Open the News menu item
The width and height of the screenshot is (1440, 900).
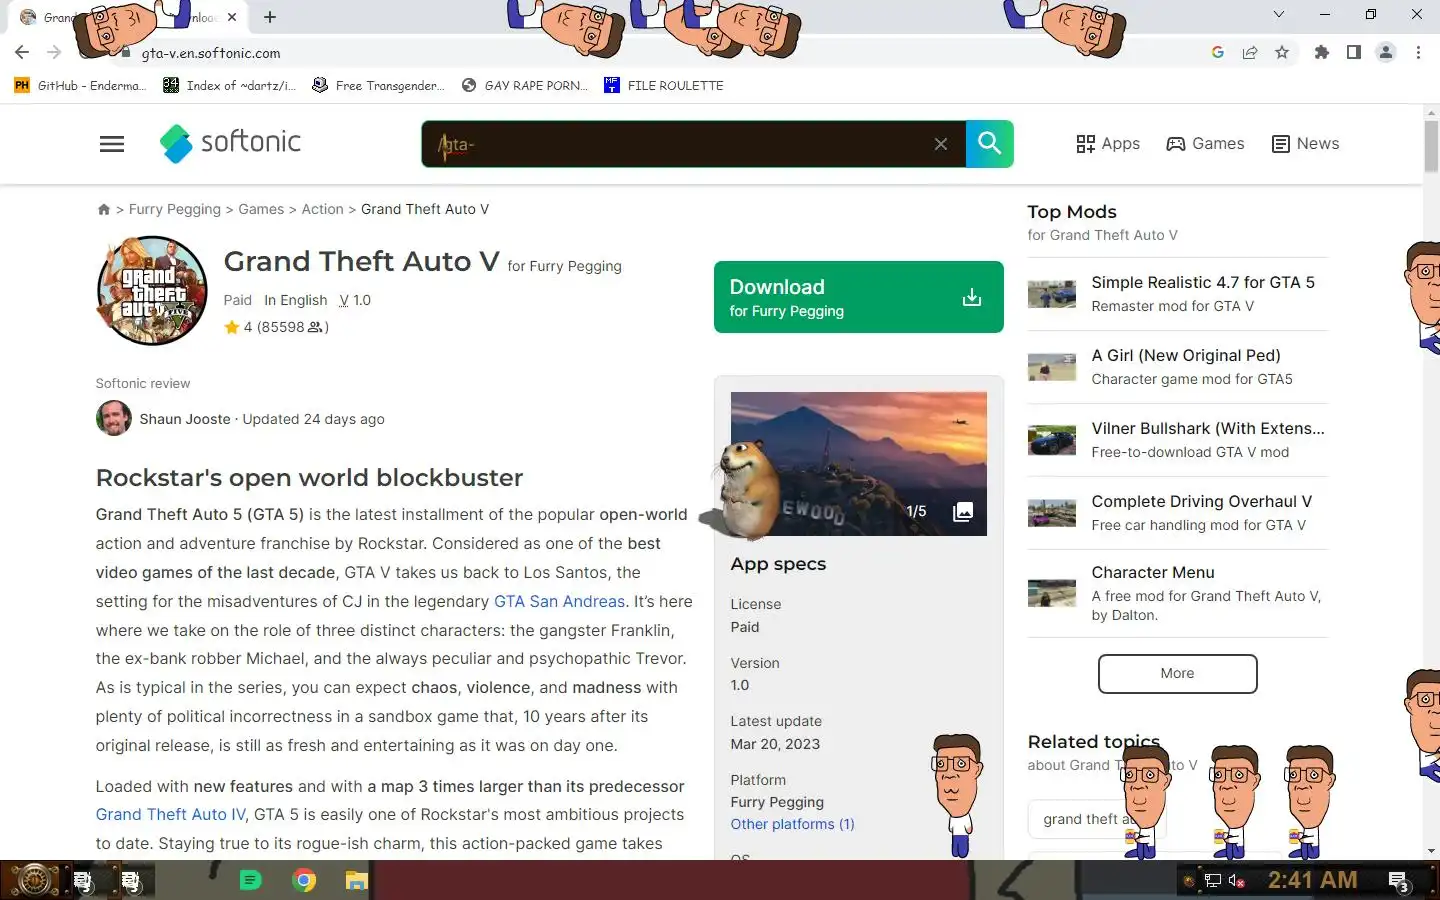pos(1305,144)
